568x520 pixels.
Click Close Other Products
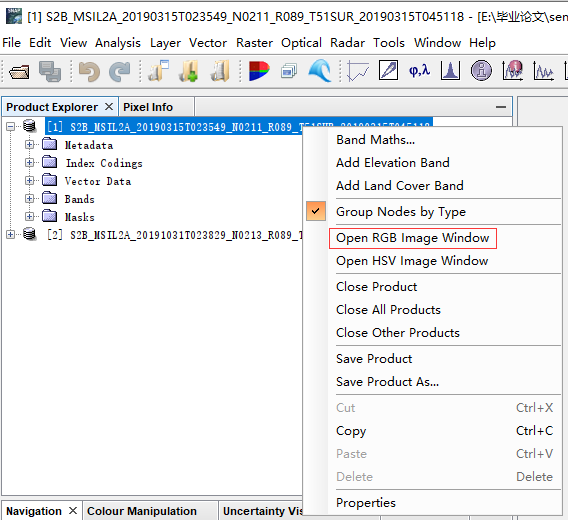click(x=398, y=333)
